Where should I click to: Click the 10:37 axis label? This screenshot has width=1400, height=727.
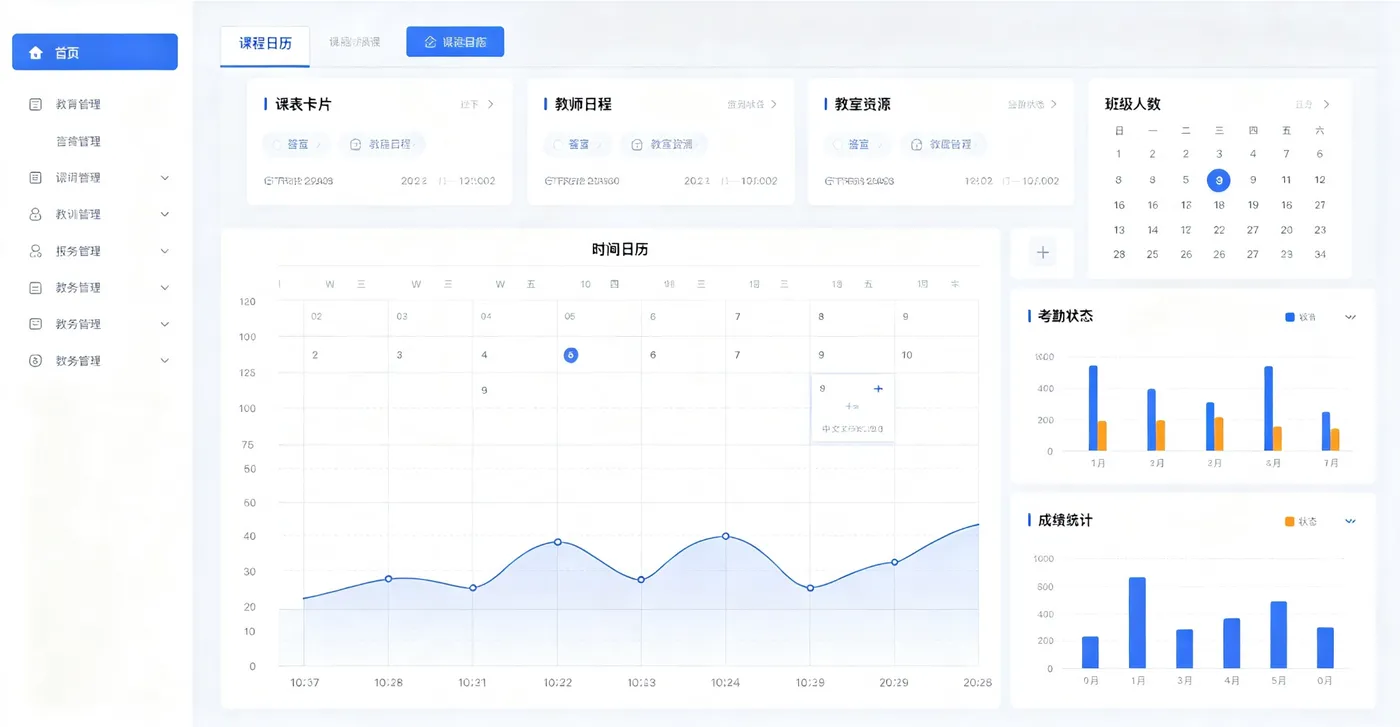(x=304, y=682)
